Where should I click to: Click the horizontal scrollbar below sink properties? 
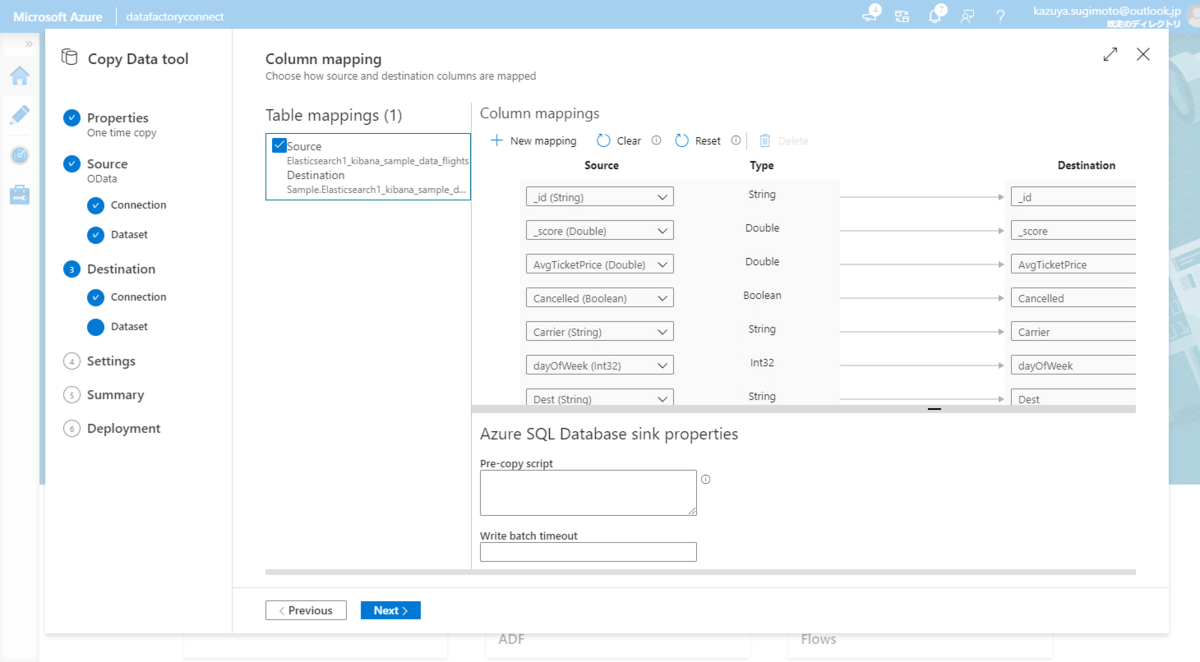pyautogui.click(x=700, y=572)
